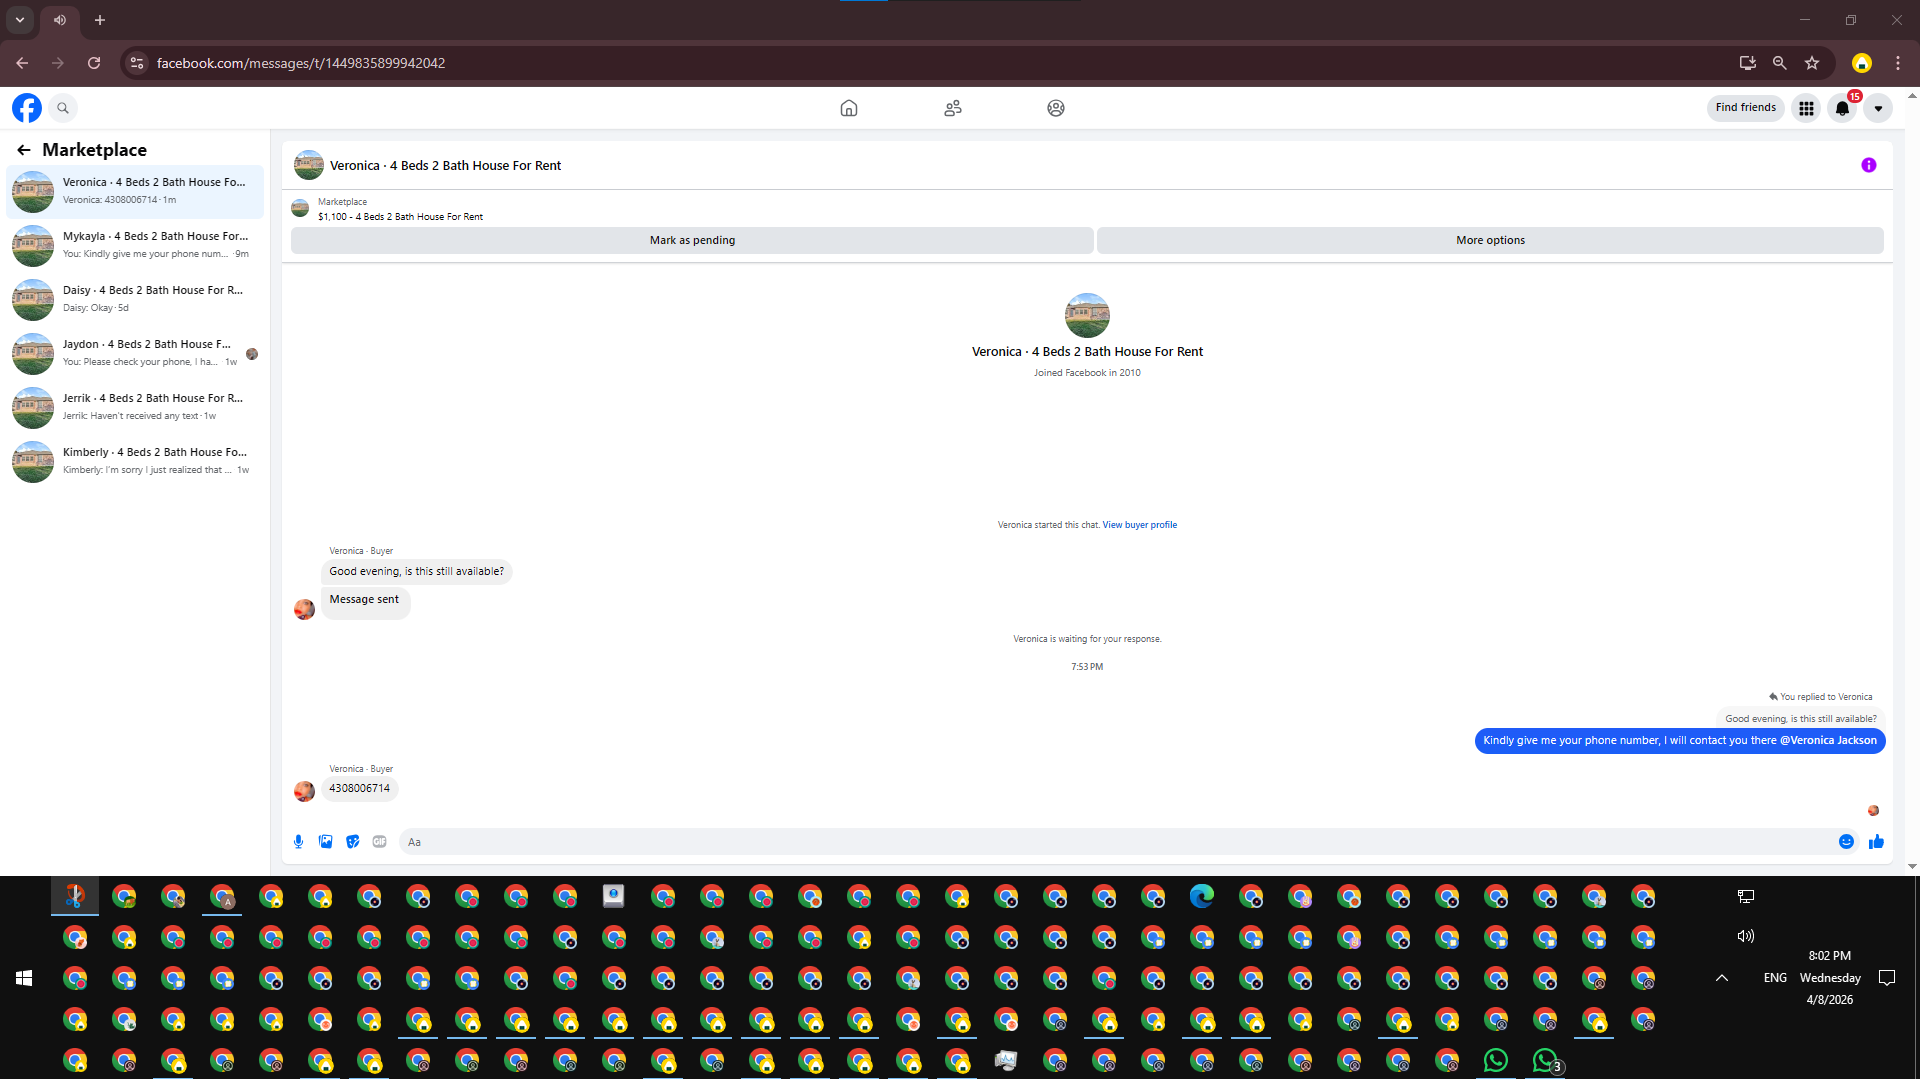
Task: Open a new tab with plus
Action: [x=100, y=20]
